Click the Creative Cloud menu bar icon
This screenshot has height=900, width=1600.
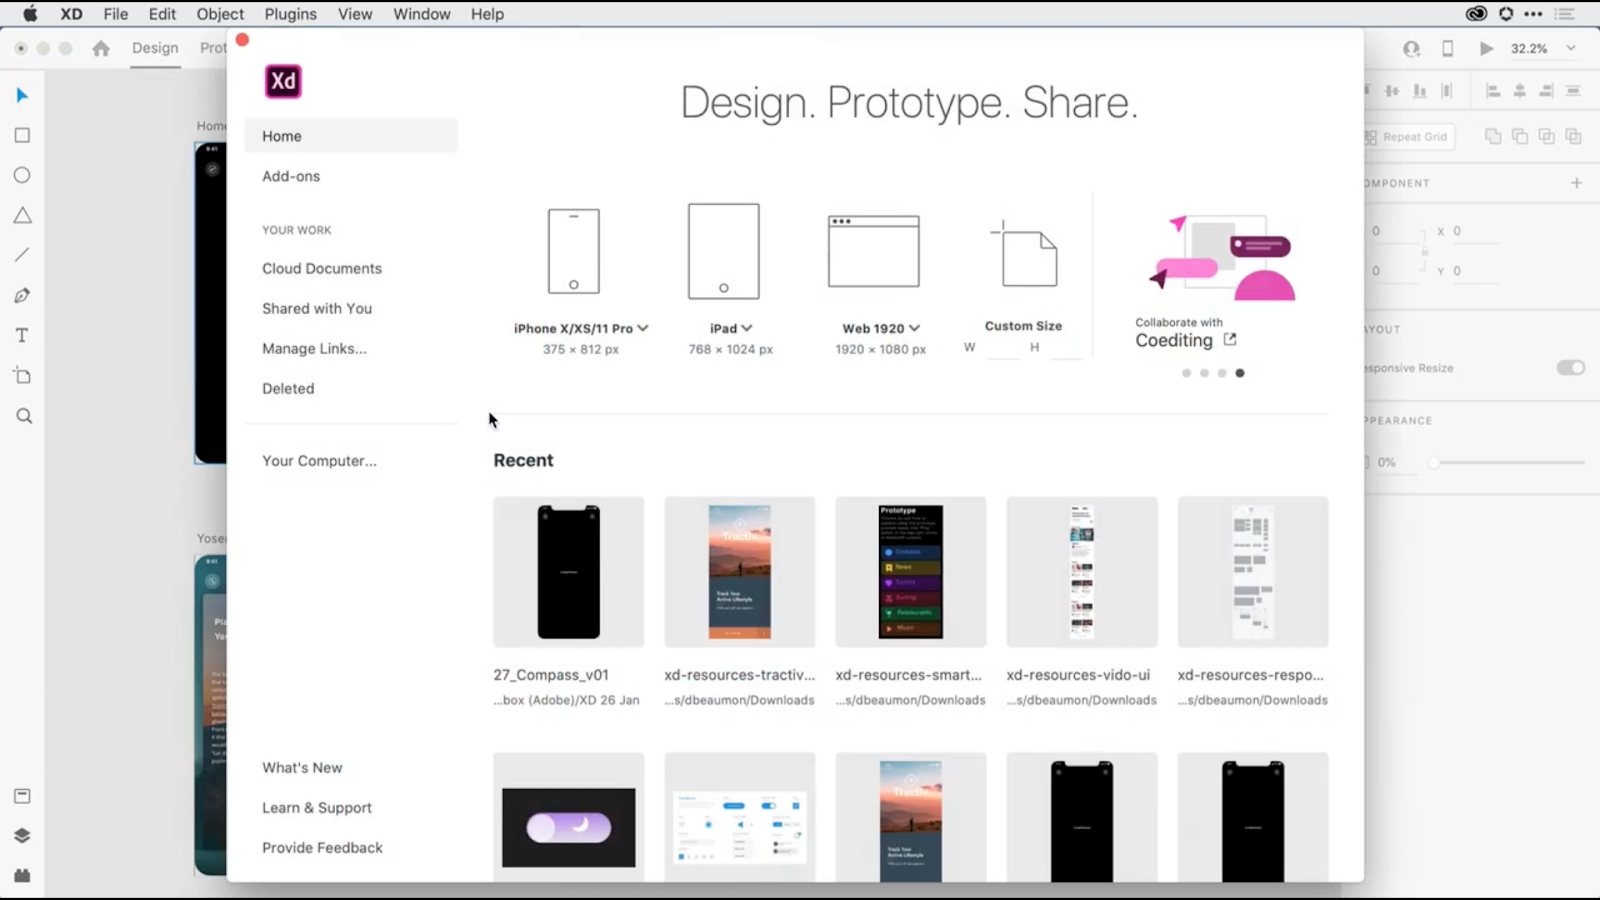tap(1476, 14)
